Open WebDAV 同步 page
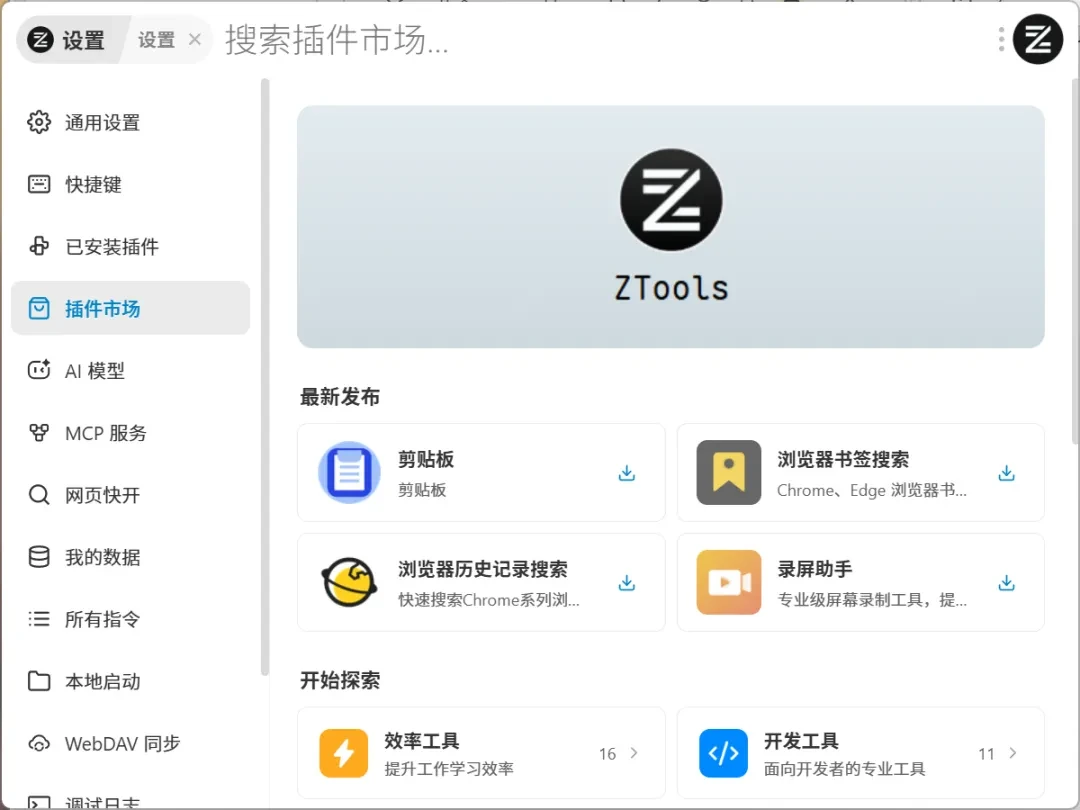The width and height of the screenshot is (1080, 810). coord(130,743)
